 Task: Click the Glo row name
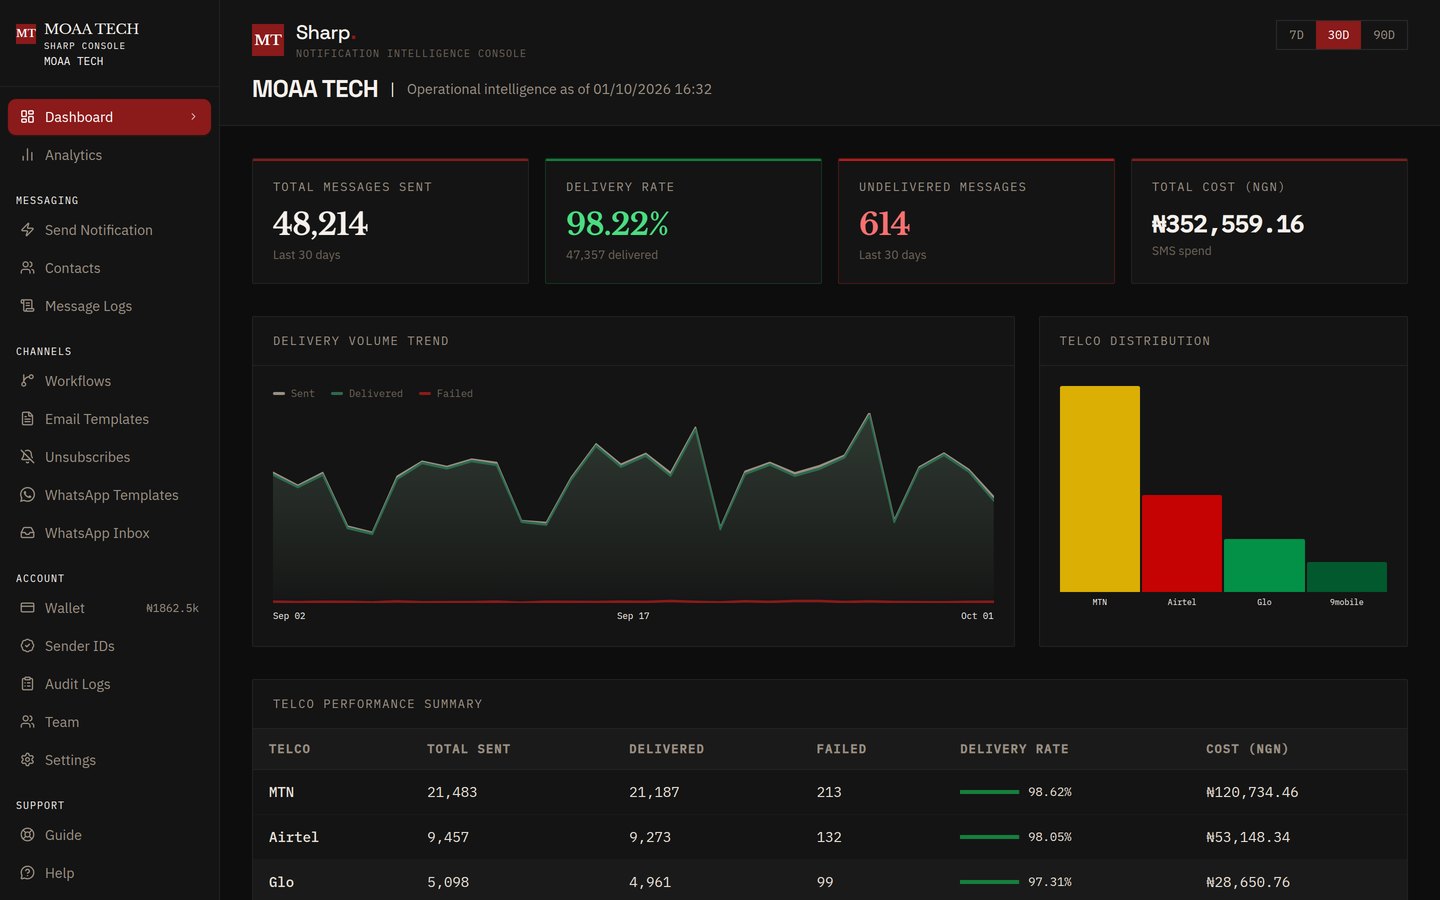coord(281,882)
